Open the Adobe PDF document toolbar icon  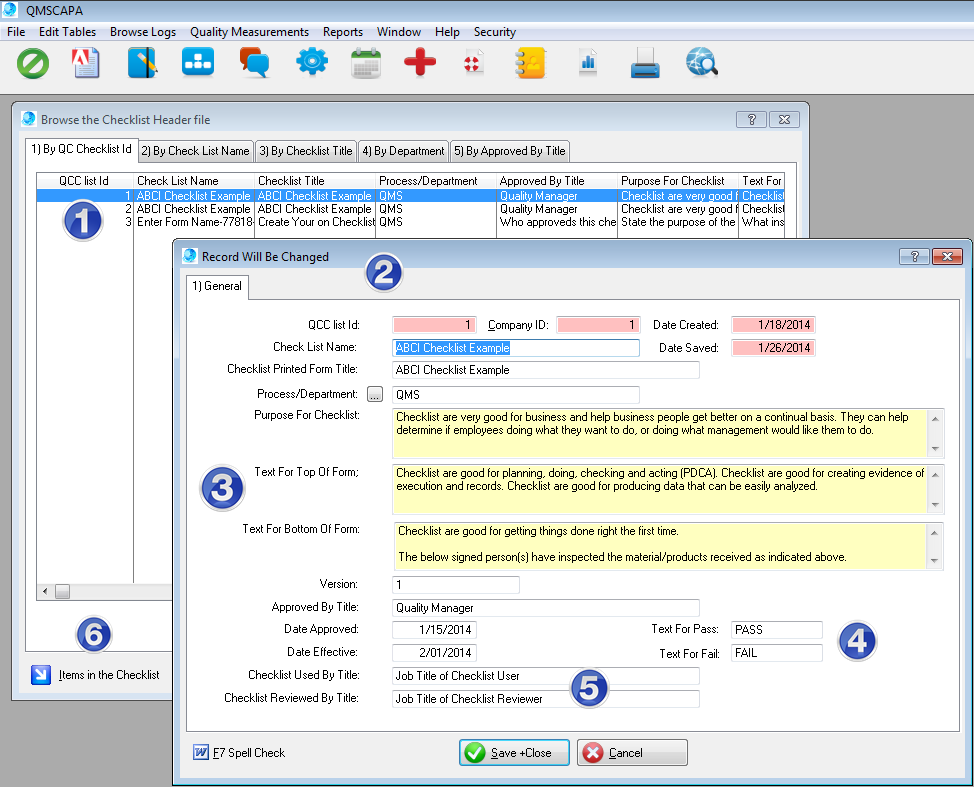tap(87, 64)
